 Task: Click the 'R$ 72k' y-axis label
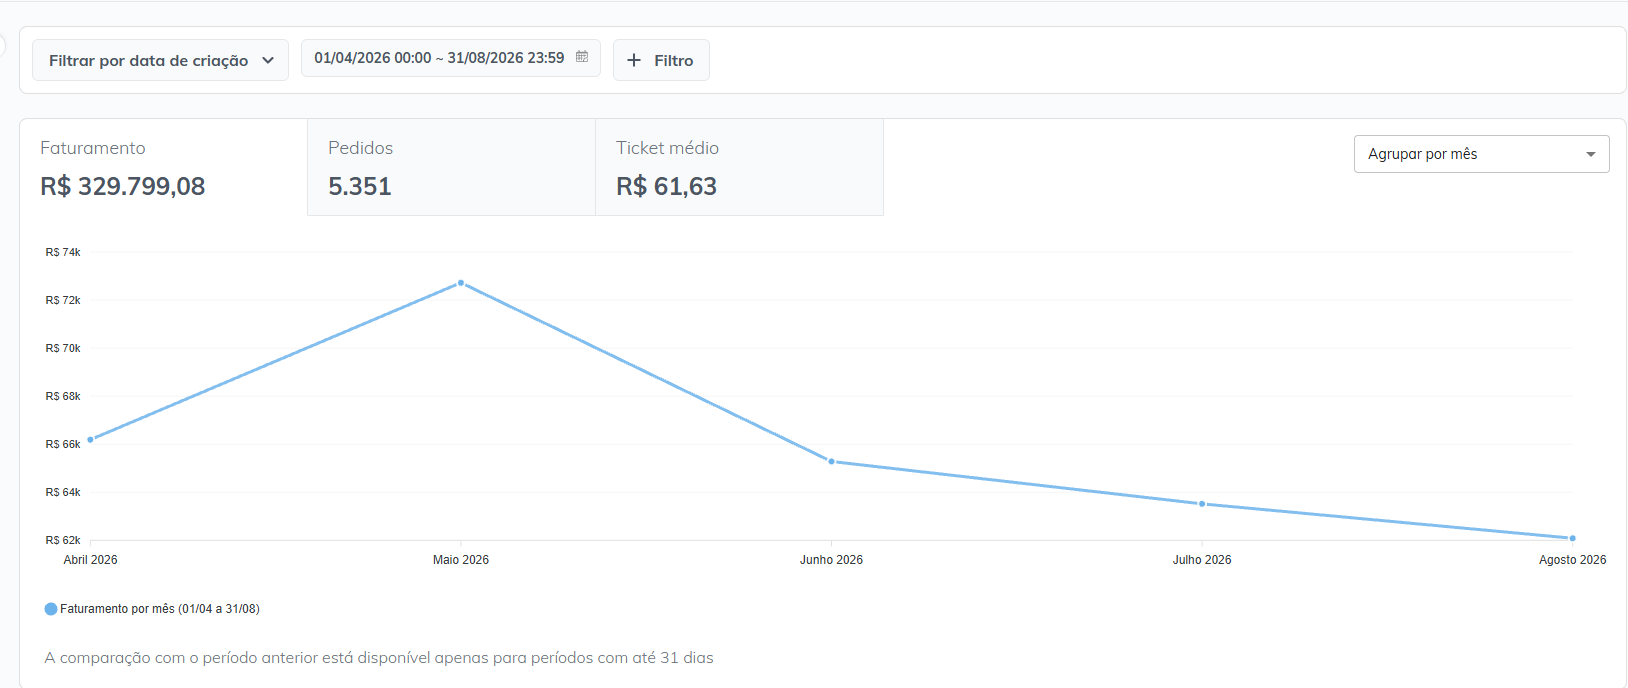pyautogui.click(x=63, y=300)
